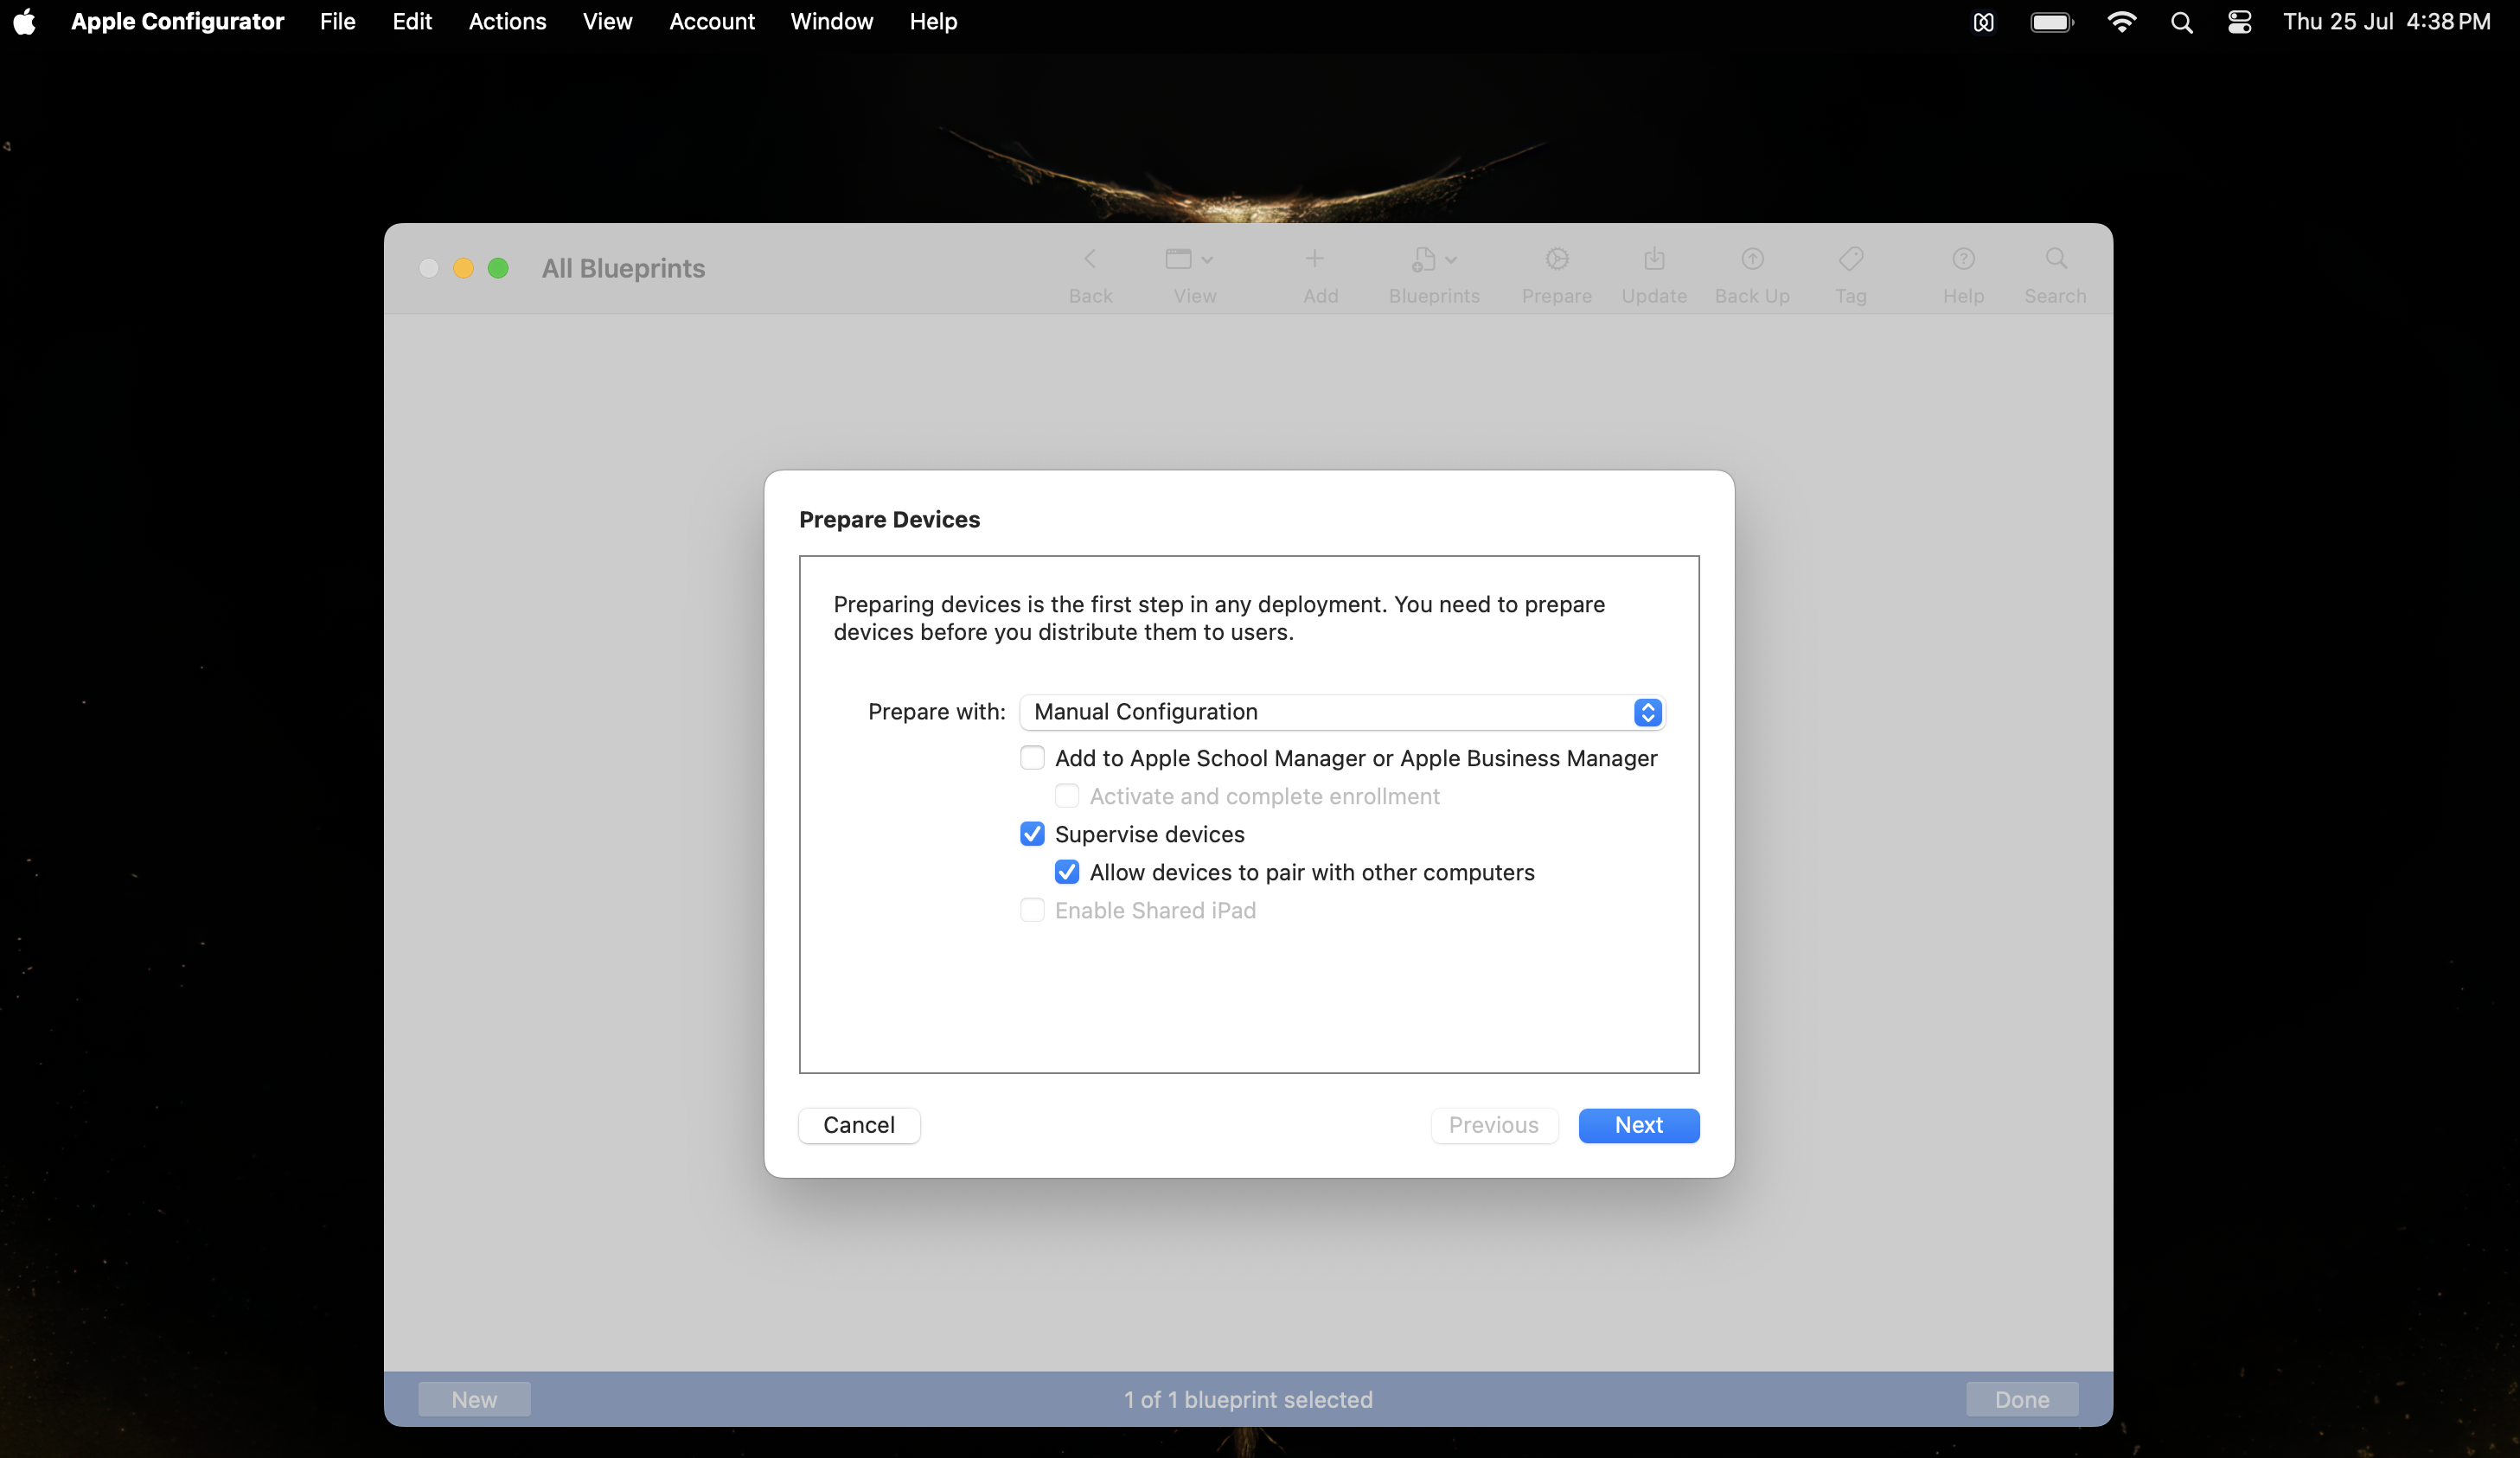Click the menu bar icon left of battery
2520x1458 pixels.
click(1983, 22)
